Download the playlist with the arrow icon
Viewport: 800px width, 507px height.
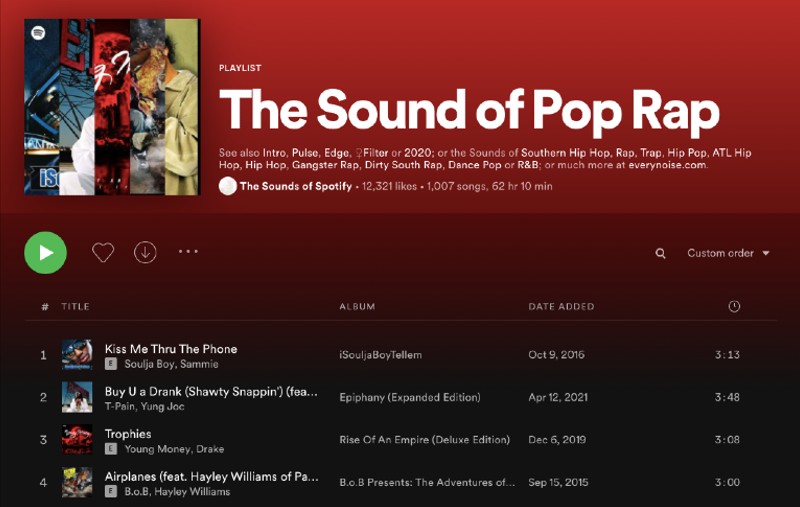[x=145, y=252]
